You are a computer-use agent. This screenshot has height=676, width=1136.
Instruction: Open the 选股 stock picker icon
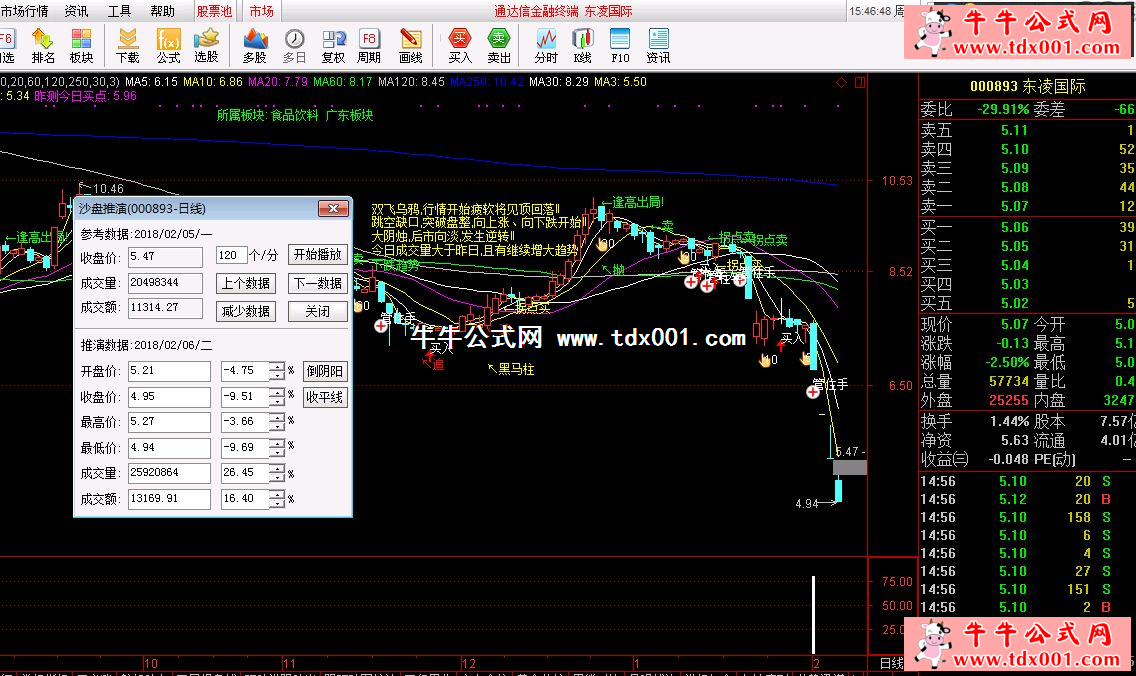206,45
